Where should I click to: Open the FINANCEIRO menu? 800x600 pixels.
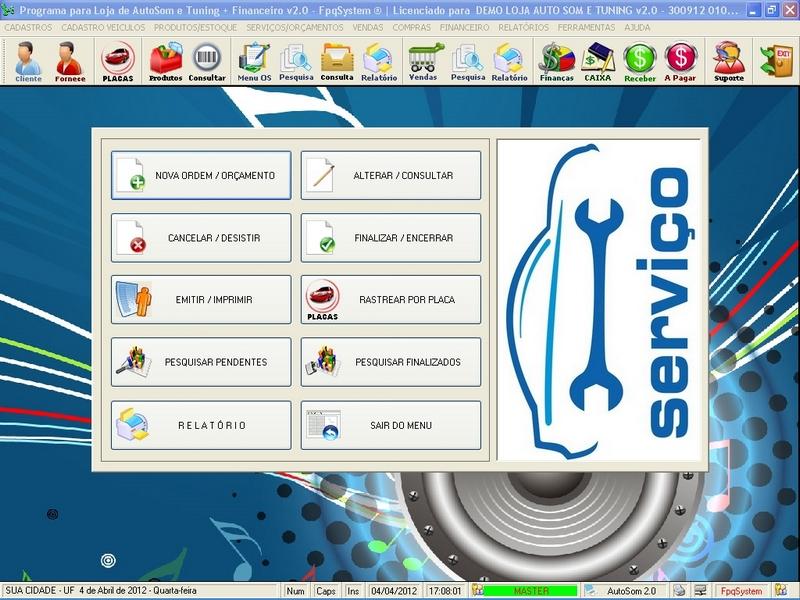coord(465,28)
